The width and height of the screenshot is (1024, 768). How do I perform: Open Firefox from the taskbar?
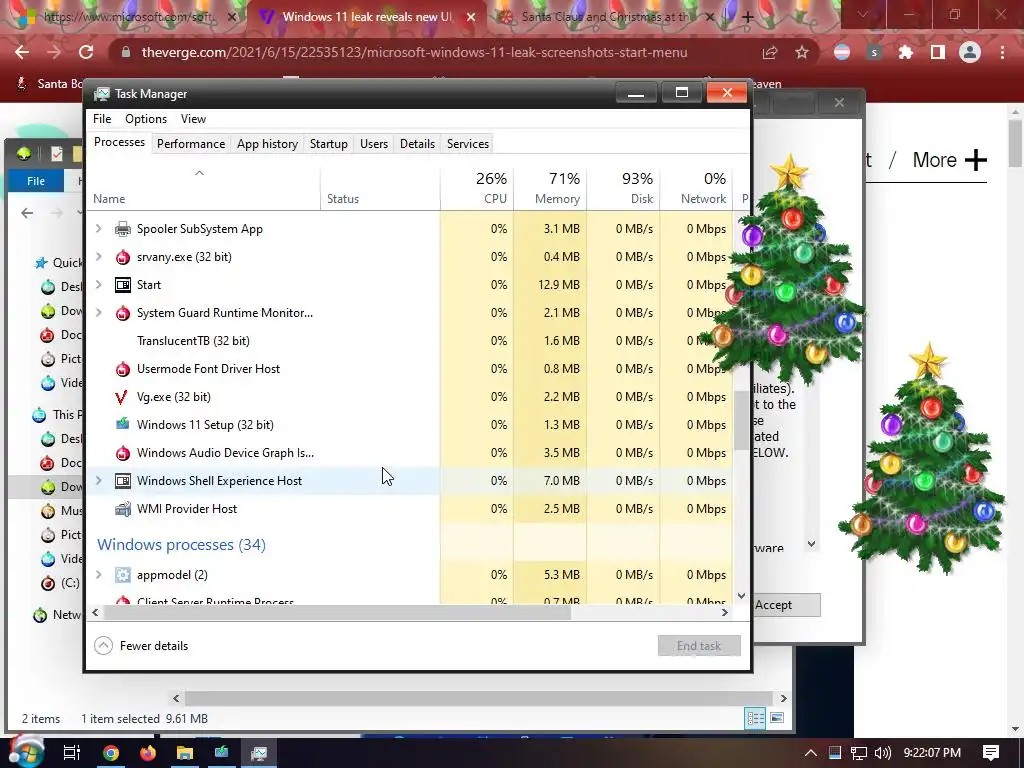pyautogui.click(x=148, y=753)
